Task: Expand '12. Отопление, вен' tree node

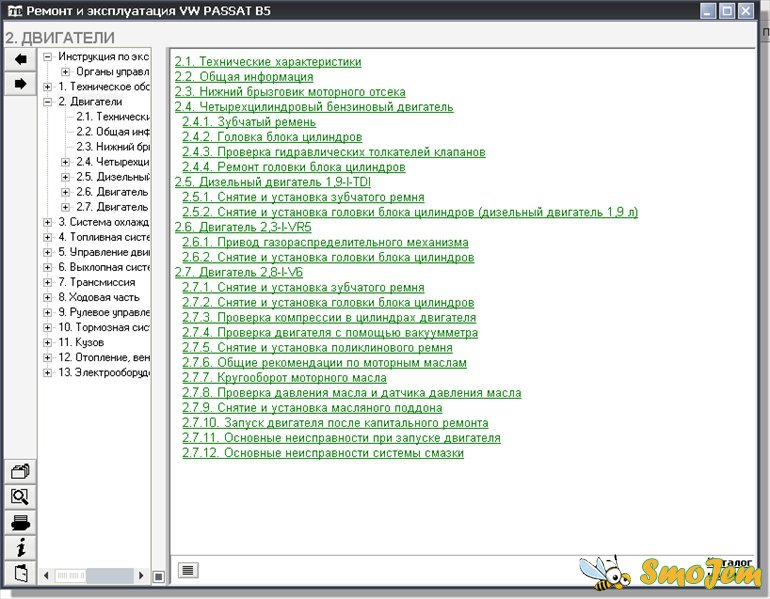Action: (48, 357)
